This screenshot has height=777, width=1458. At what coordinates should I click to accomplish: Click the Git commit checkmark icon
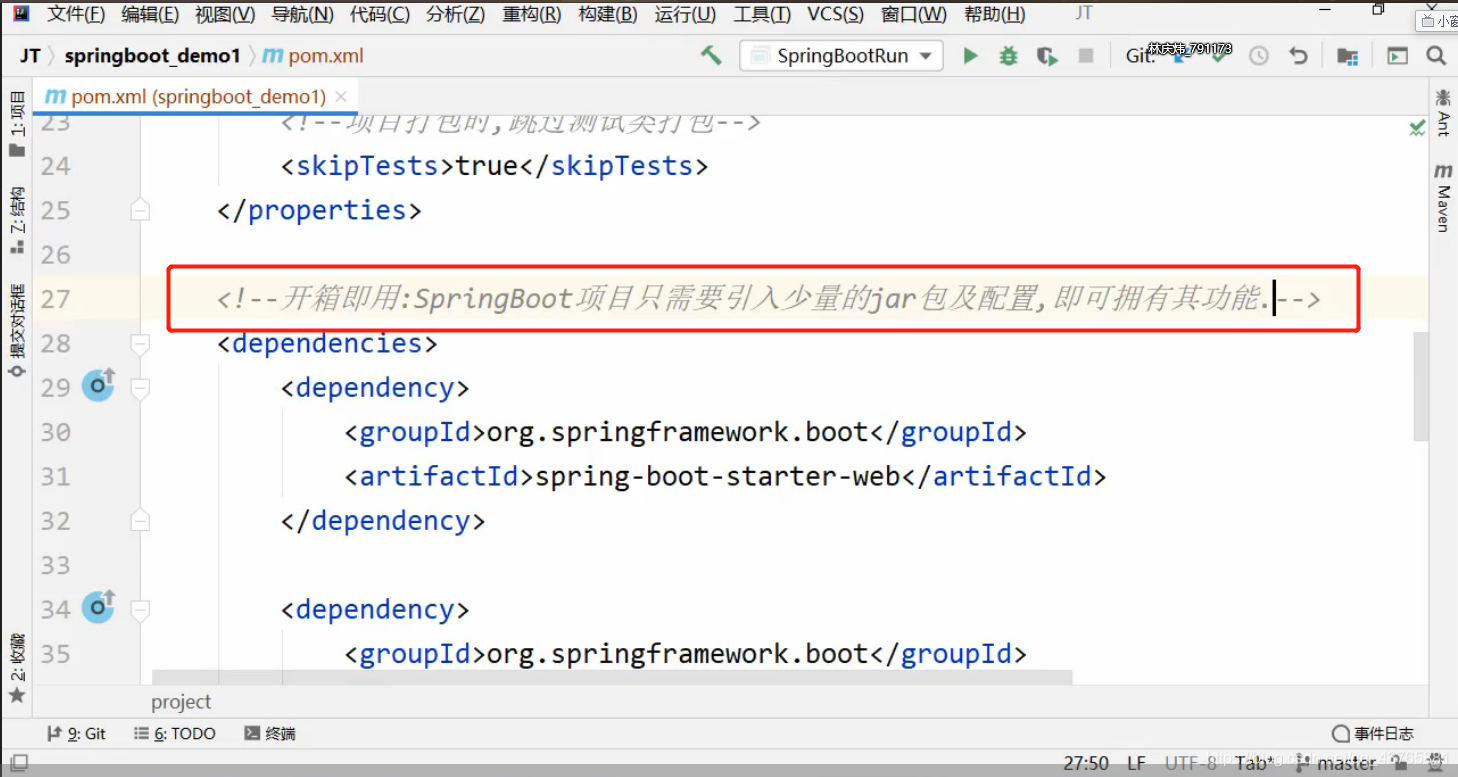(1220, 56)
